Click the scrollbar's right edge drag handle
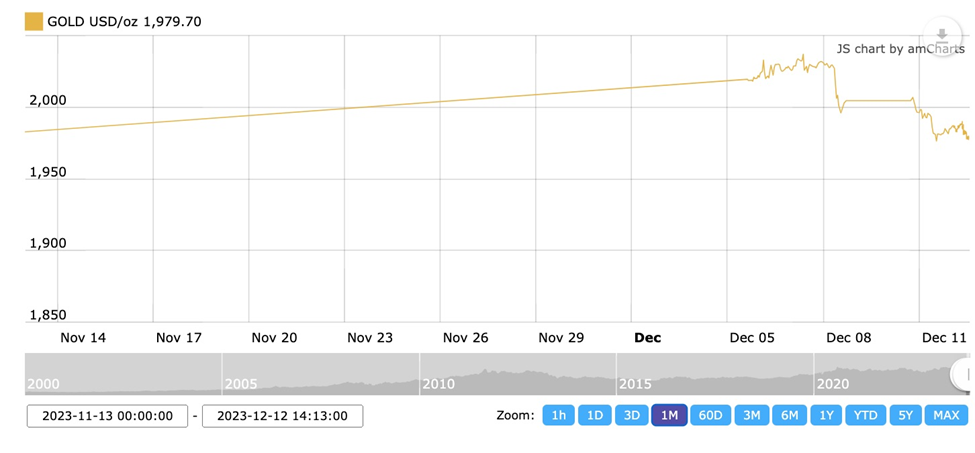The image size is (975, 453). (x=967, y=374)
